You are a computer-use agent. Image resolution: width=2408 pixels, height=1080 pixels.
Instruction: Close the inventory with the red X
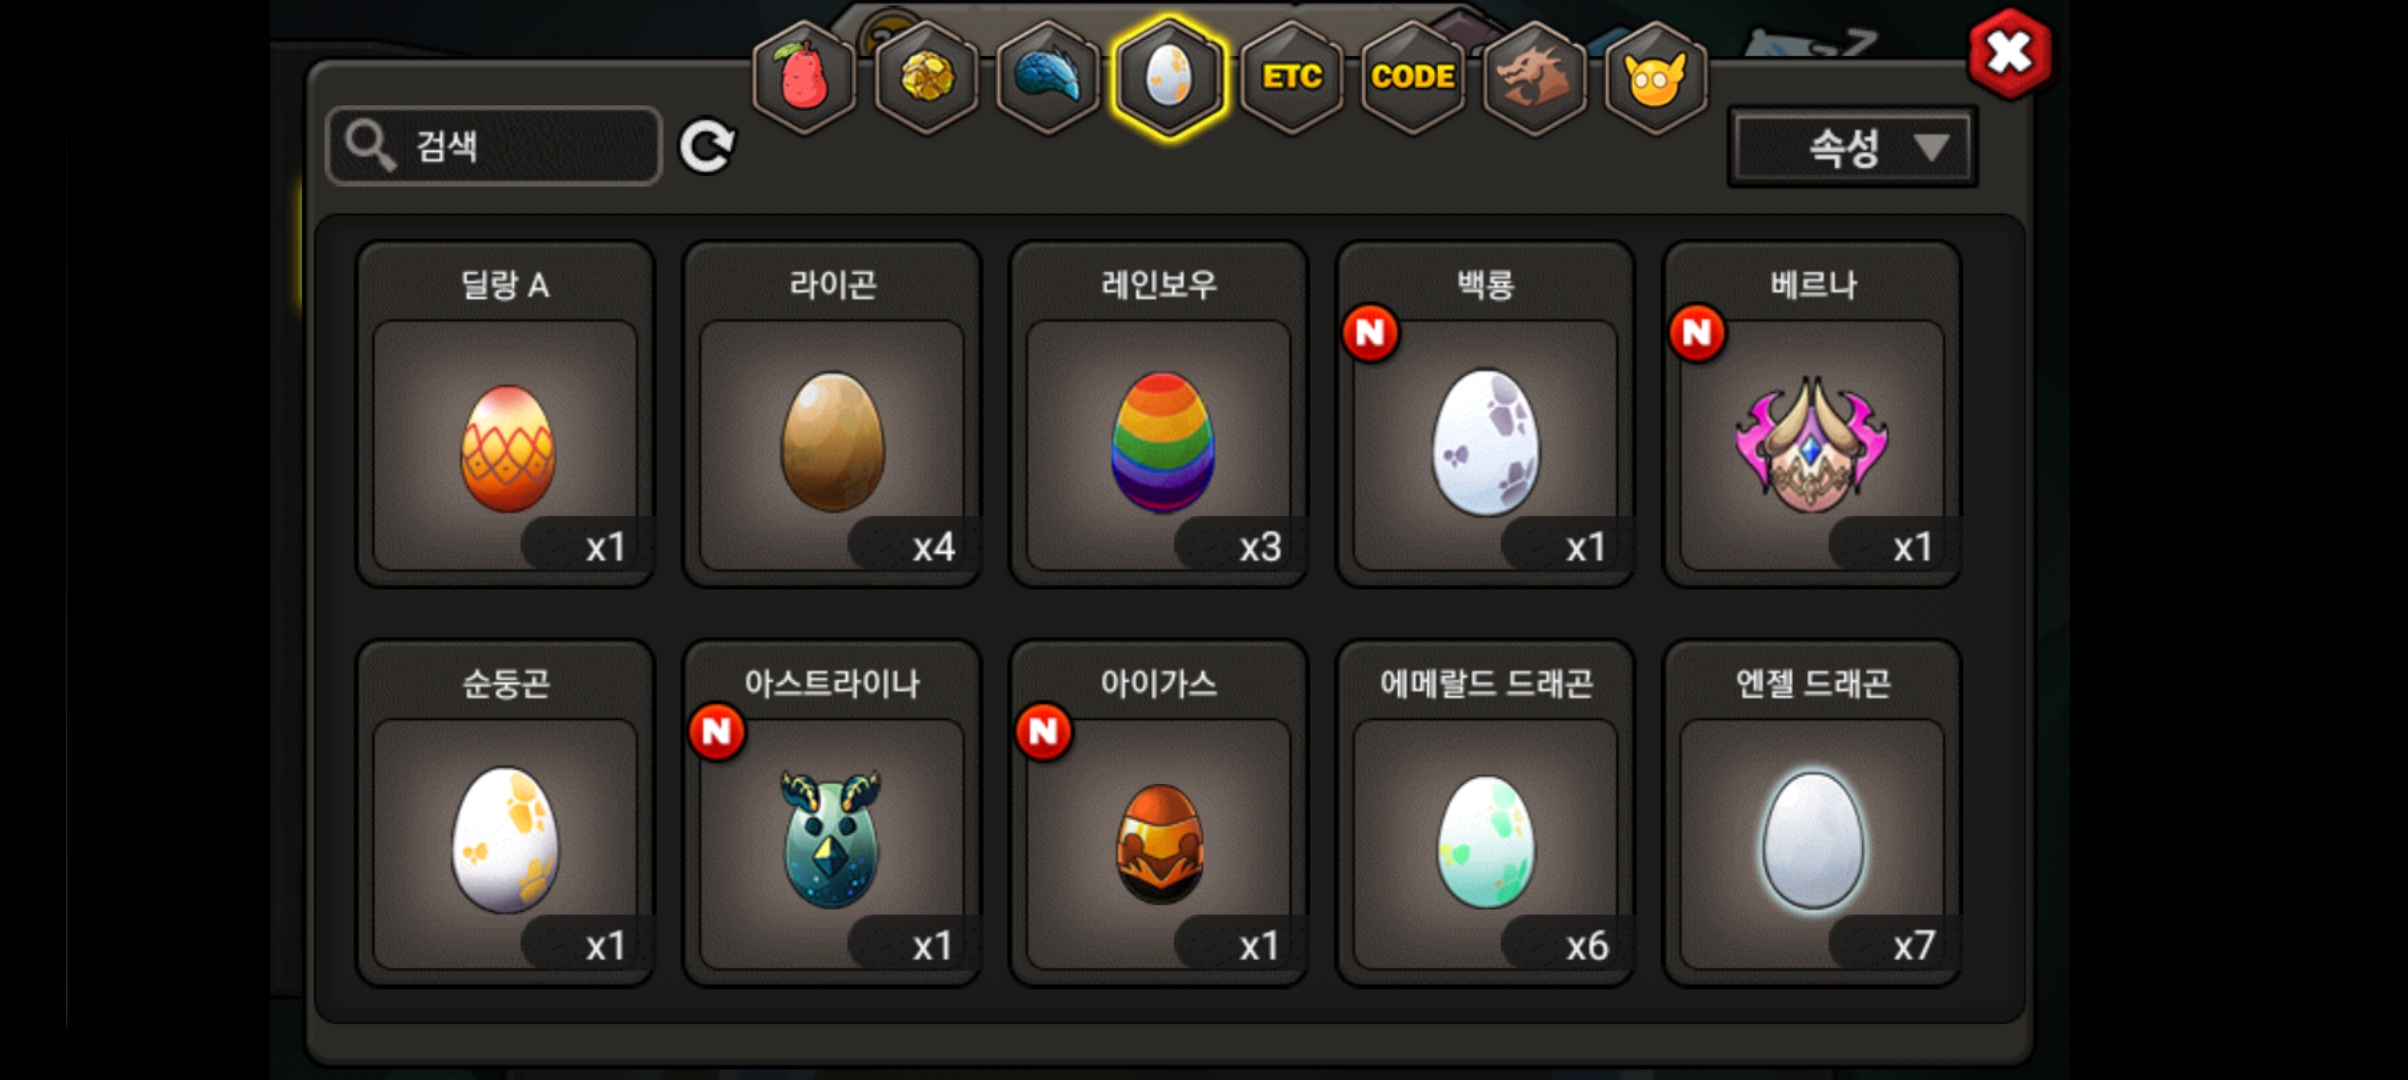pyautogui.click(x=2009, y=54)
